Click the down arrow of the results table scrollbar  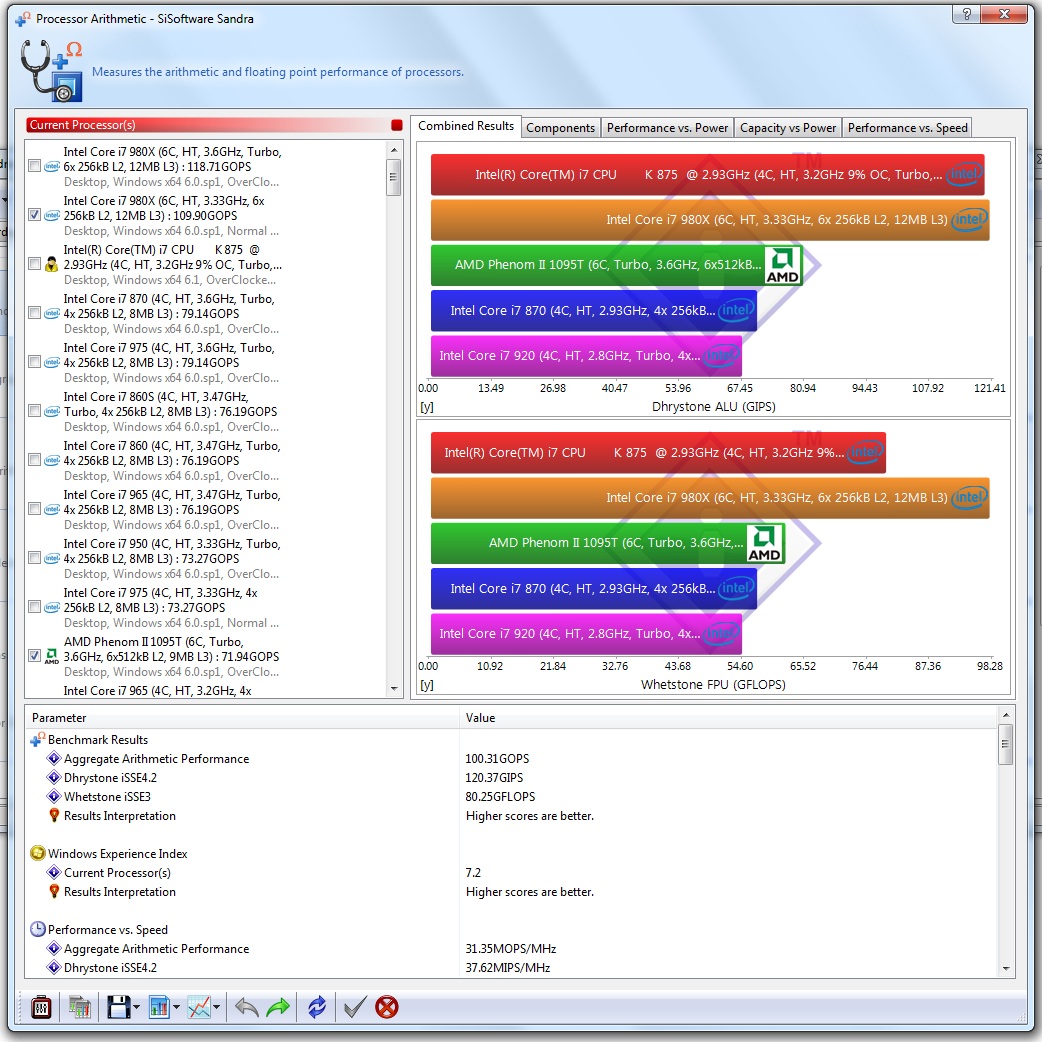coord(1005,968)
